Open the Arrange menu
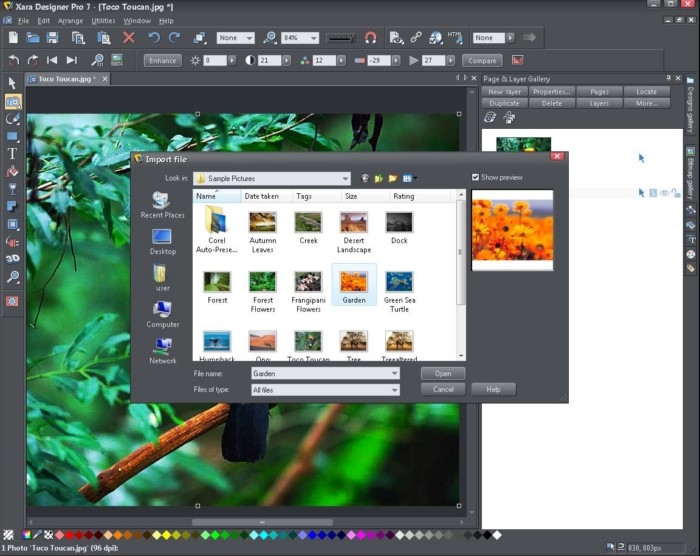This screenshot has width=700, height=556. [70, 21]
